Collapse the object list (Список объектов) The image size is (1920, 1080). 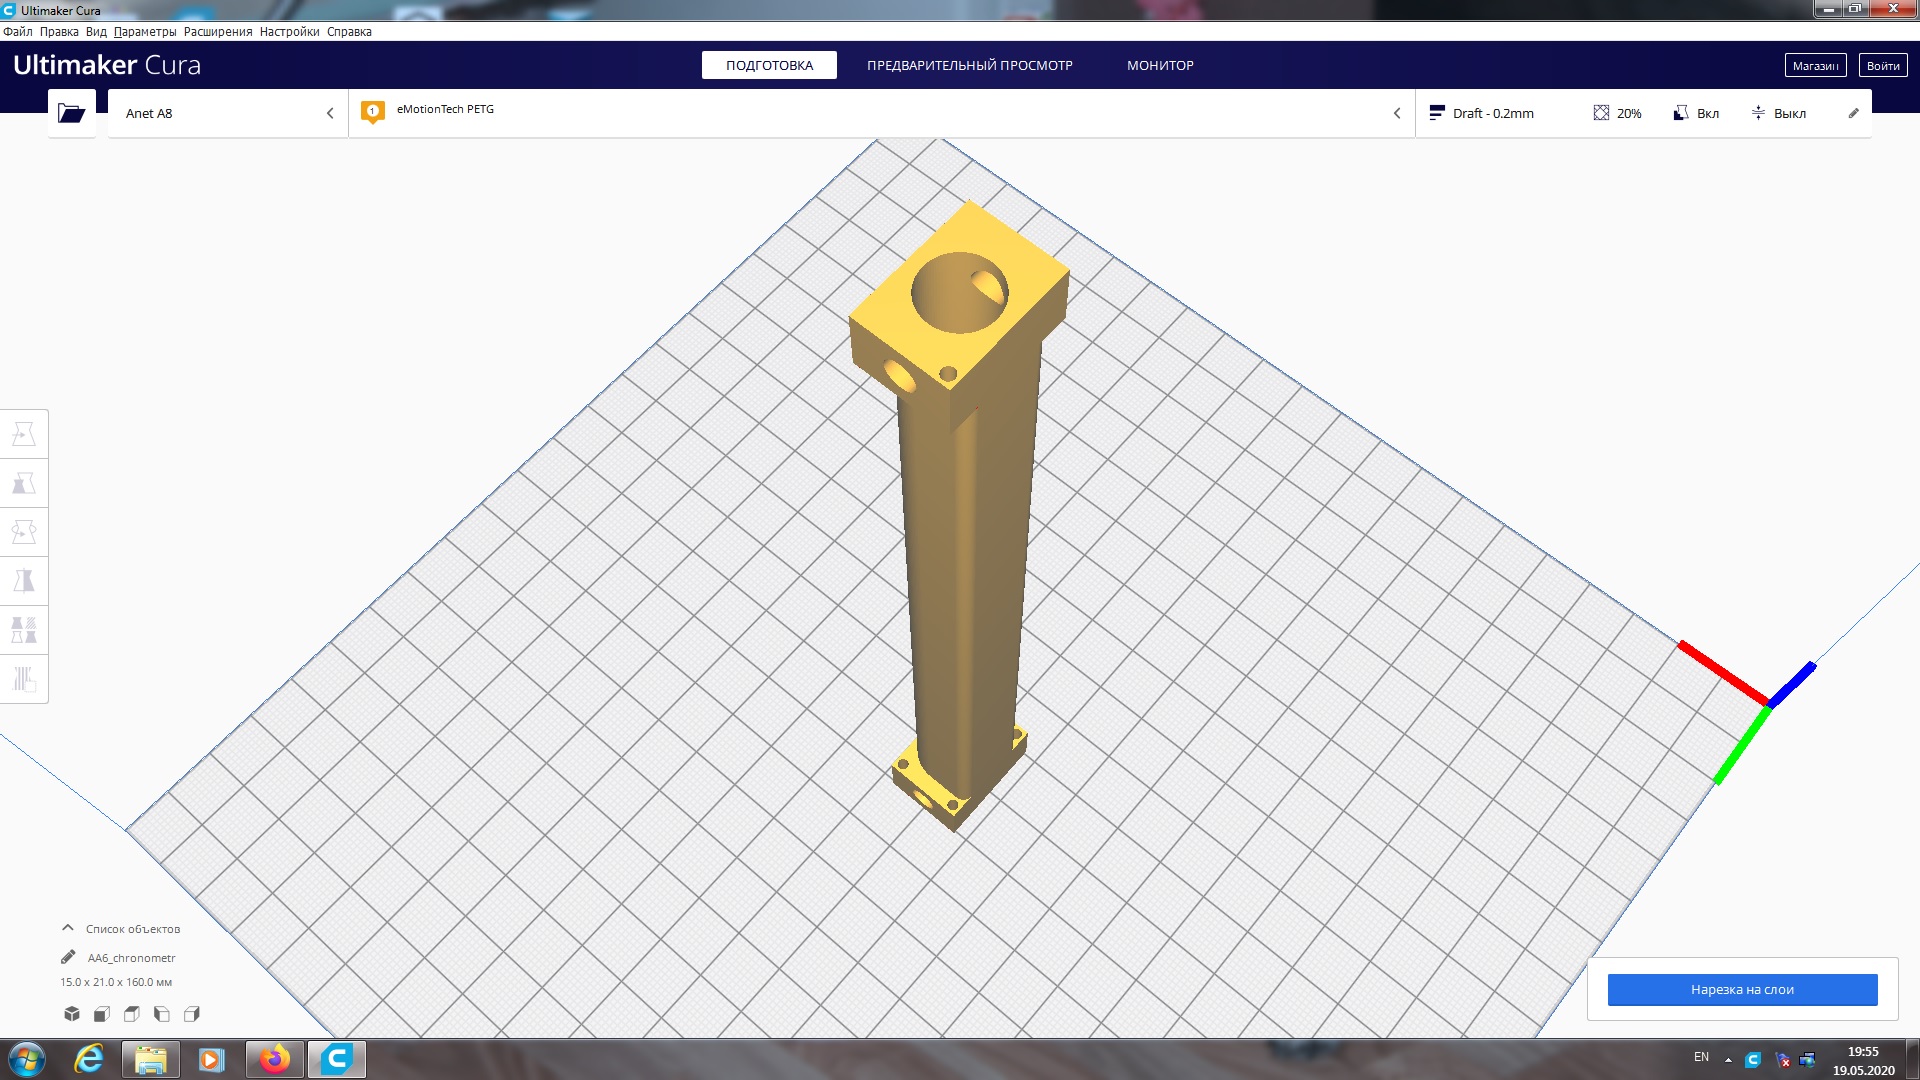68,928
